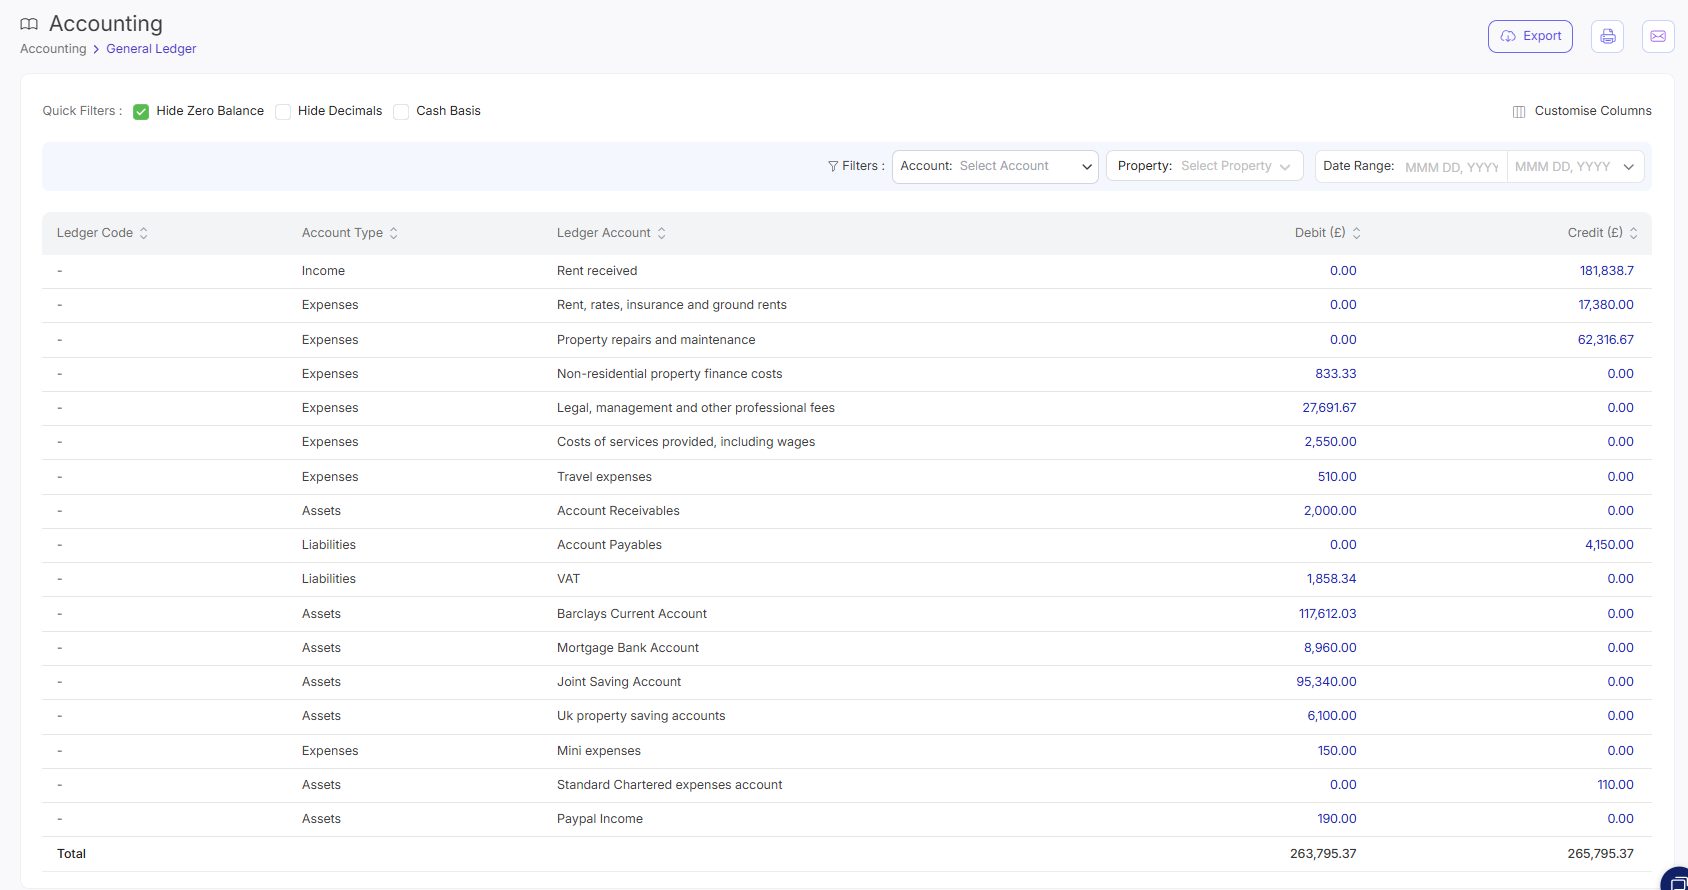The height and width of the screenshot is (890, 1688).
Task: Open debit amount 27,691.67
Action: [1329, 408]
